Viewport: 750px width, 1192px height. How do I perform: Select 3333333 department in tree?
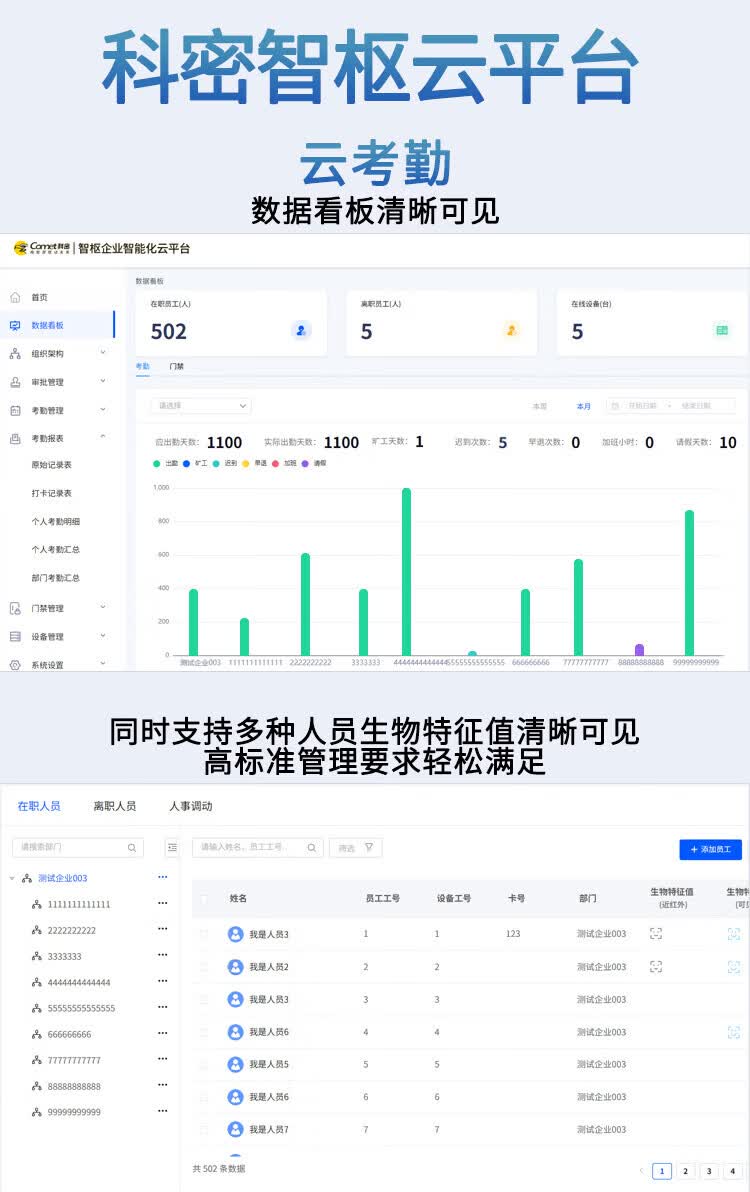point(65,956)
